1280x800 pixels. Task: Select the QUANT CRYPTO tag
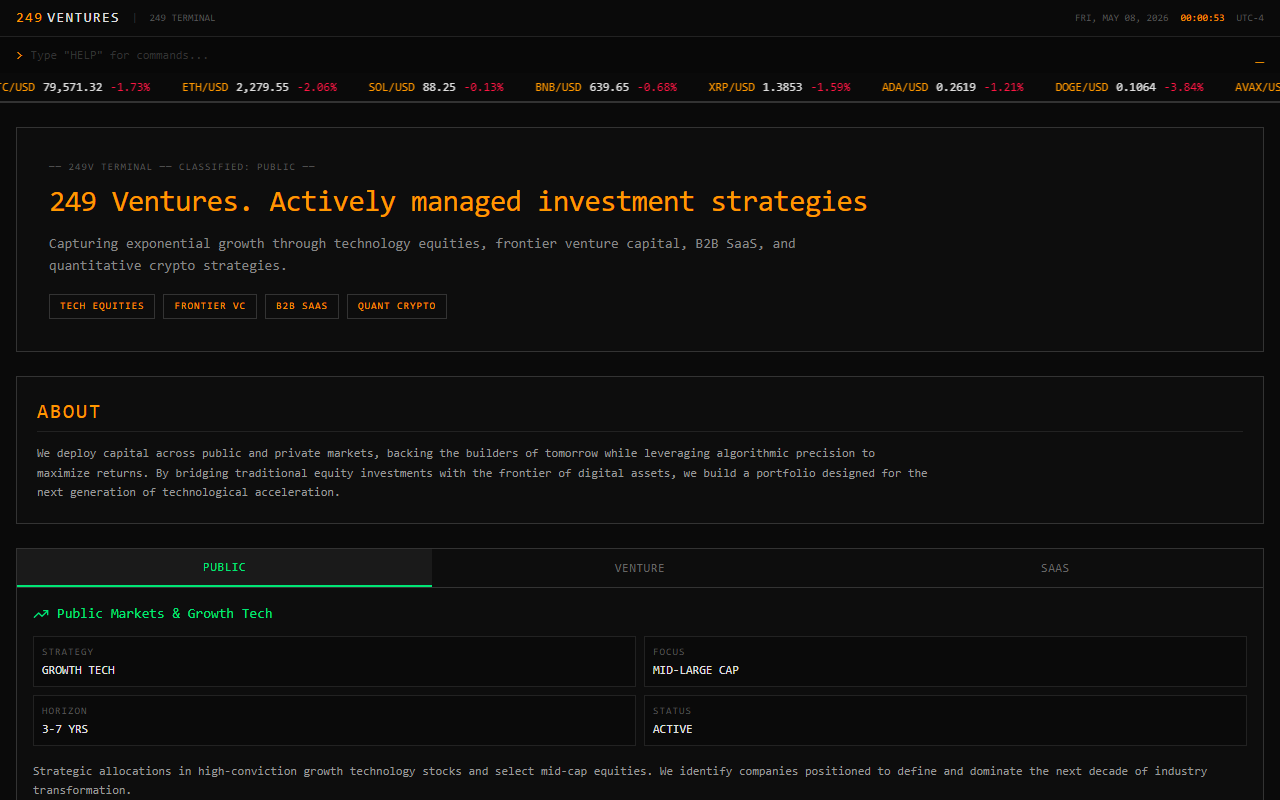tap(397, 306)
